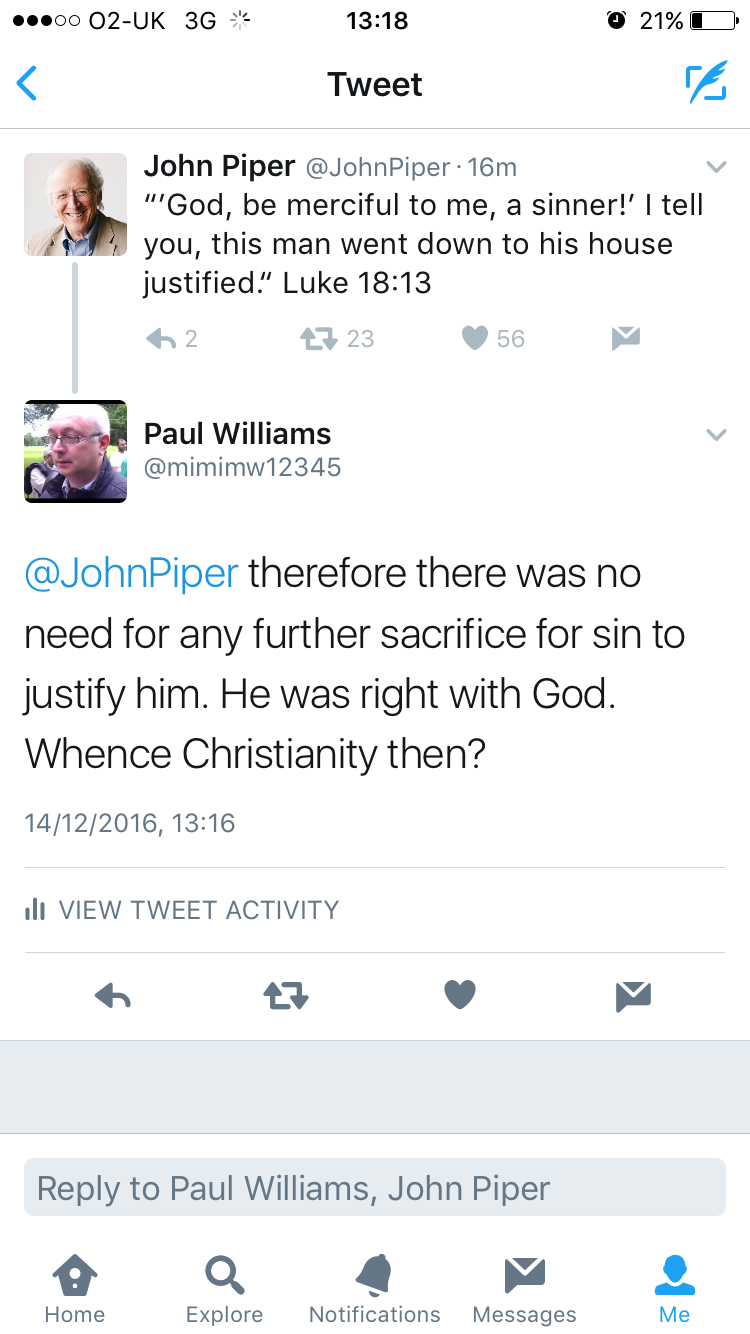The height and width of the screenshot is (1334, 750).
Task: Tap the @JohnPiper mention link
Action: pyautogui.click(x=131, y=574)
